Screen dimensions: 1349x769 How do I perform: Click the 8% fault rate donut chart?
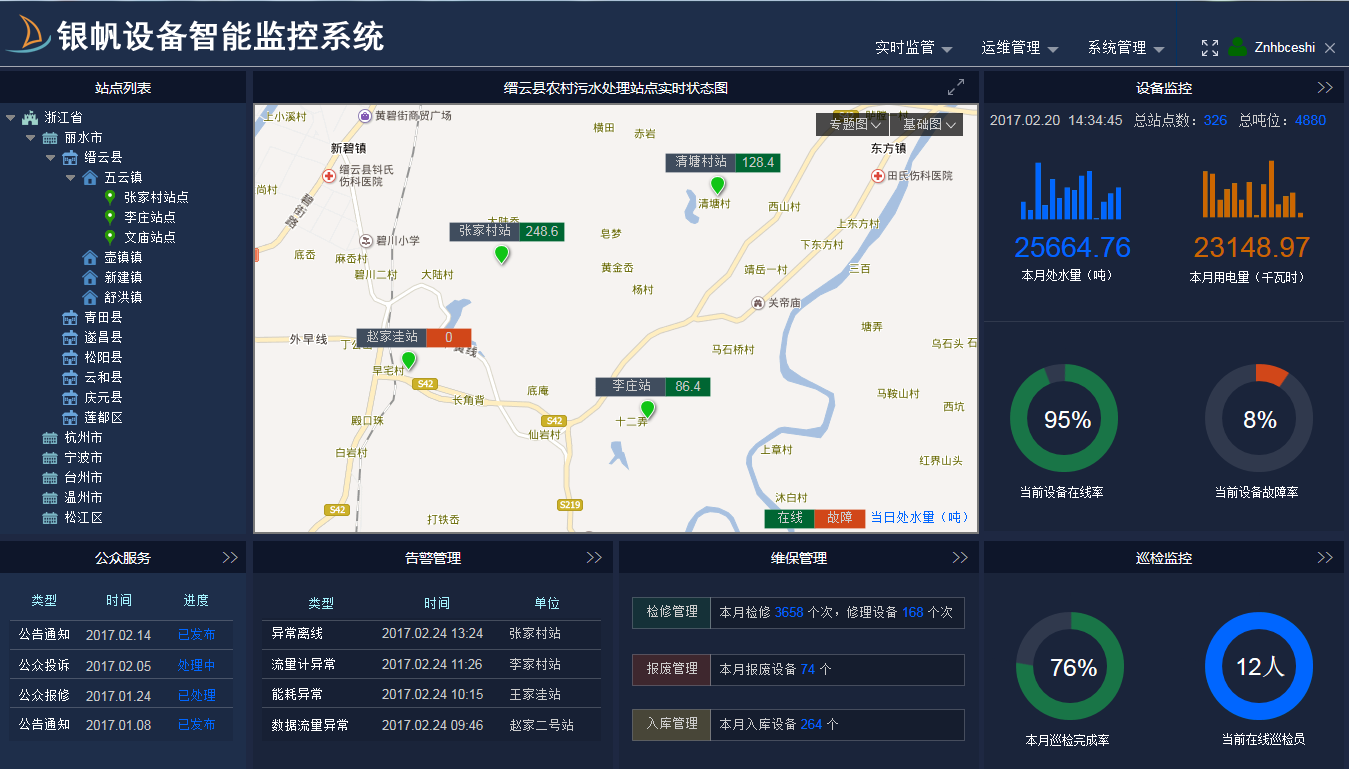pos(1259,418)
